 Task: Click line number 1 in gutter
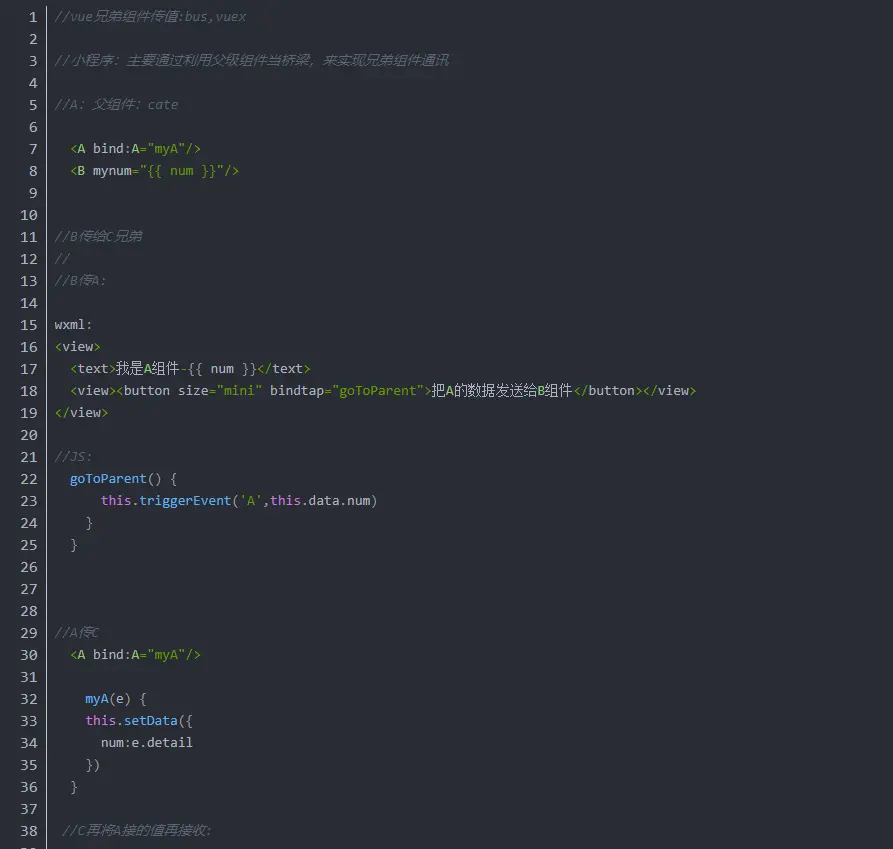[x=33, y=17]
